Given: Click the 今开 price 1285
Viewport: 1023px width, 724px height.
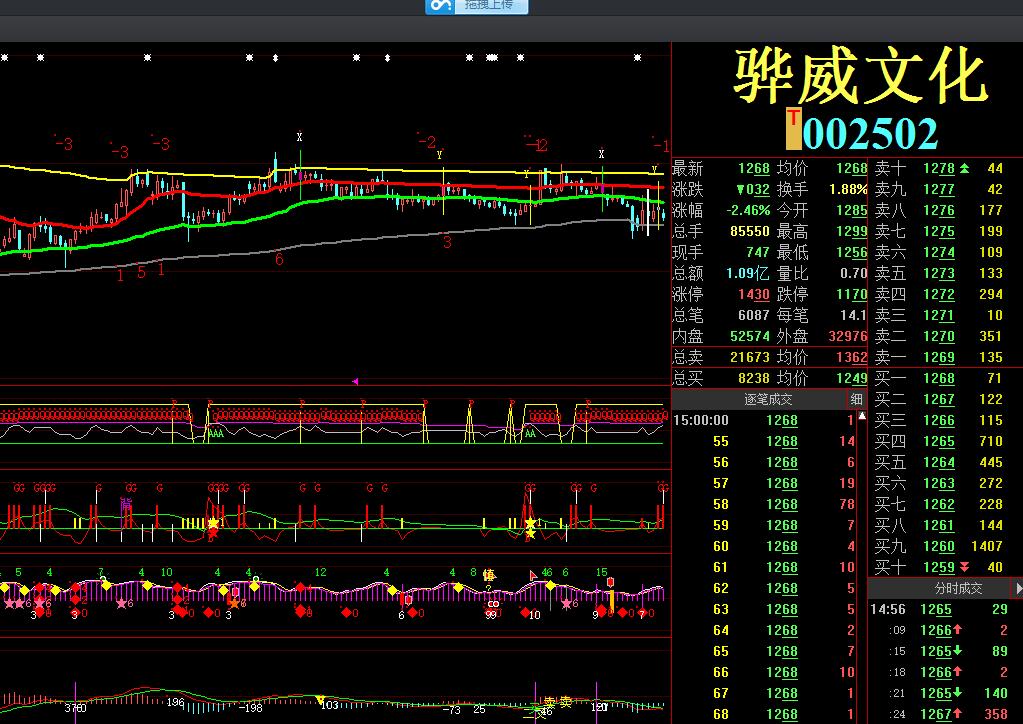Looking at the screenshot, I should coord(852,211).
